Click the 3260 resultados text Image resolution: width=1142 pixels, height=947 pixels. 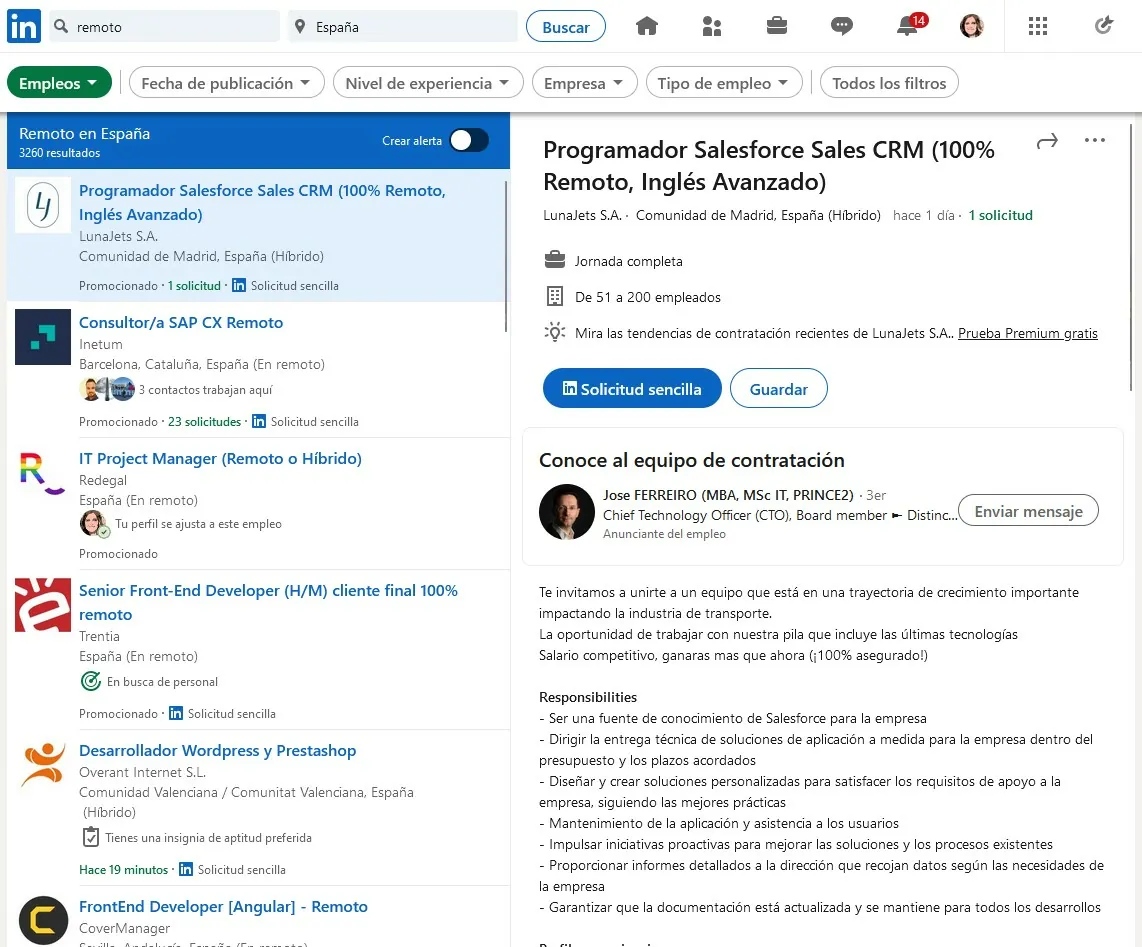(60, 152)
